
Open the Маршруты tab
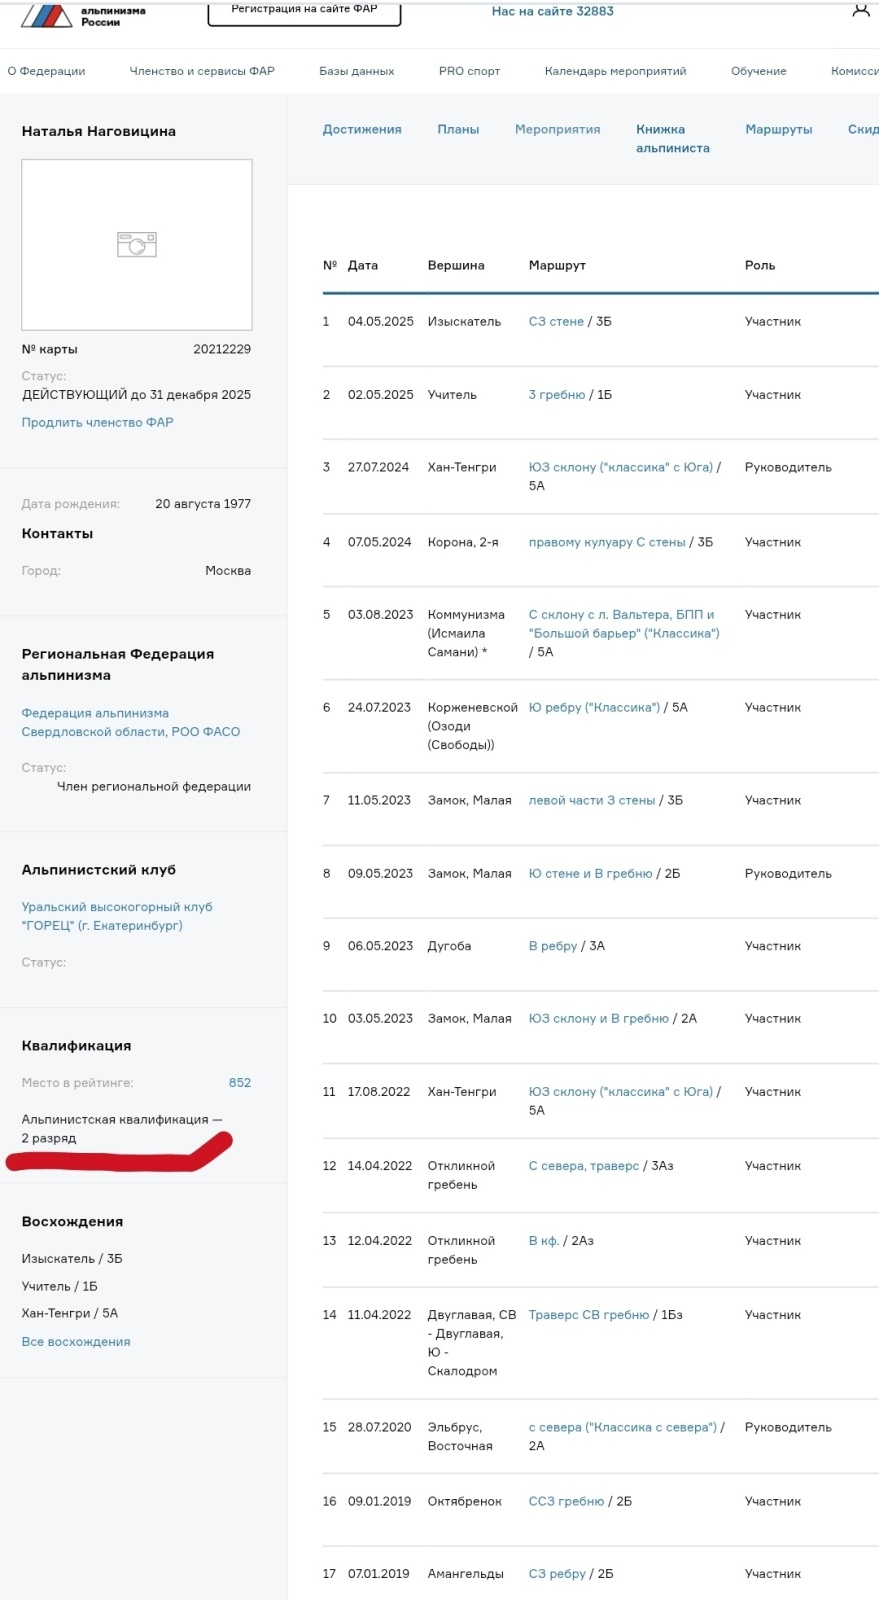pos(778,129)
